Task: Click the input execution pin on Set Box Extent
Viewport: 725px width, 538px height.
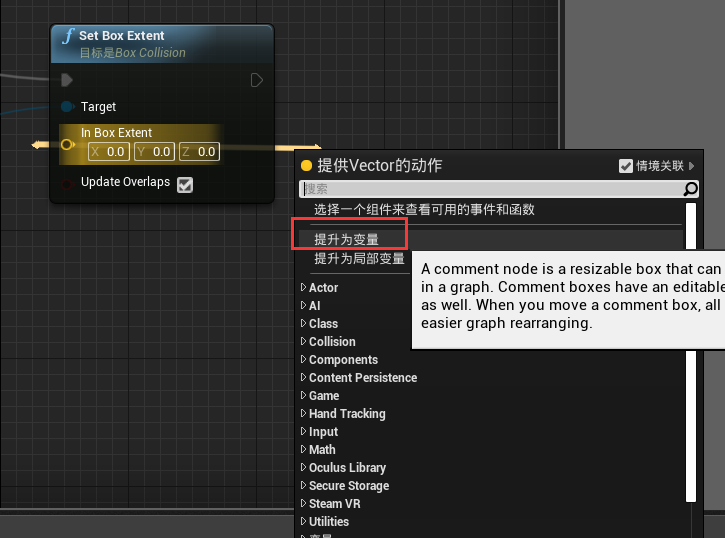Action: point(67,80)
